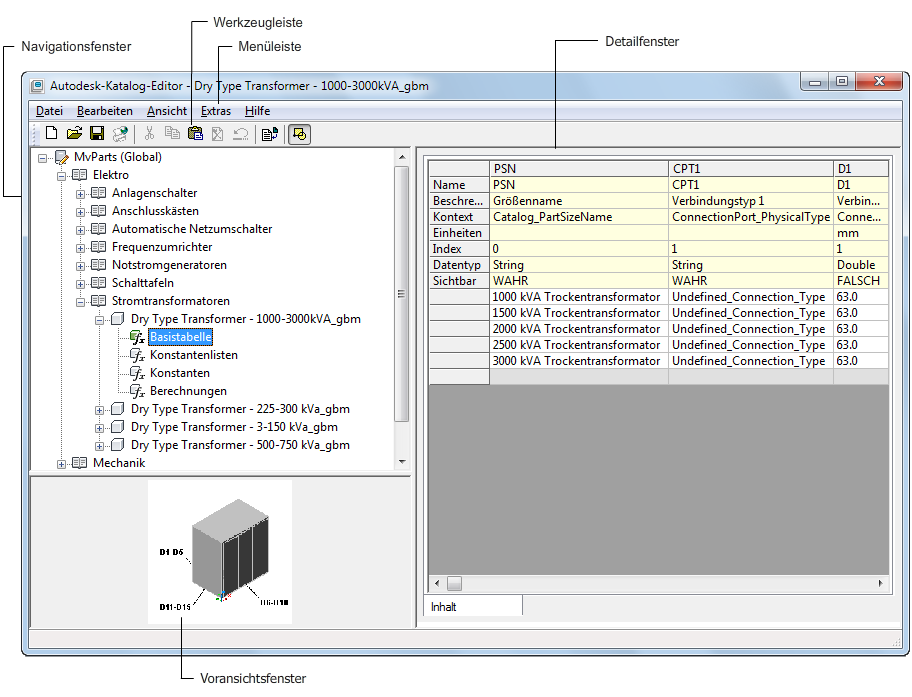Expand the Notstromgeneratoren node
The height and width of the screenshot is (697, 912).
pos(80,266)
